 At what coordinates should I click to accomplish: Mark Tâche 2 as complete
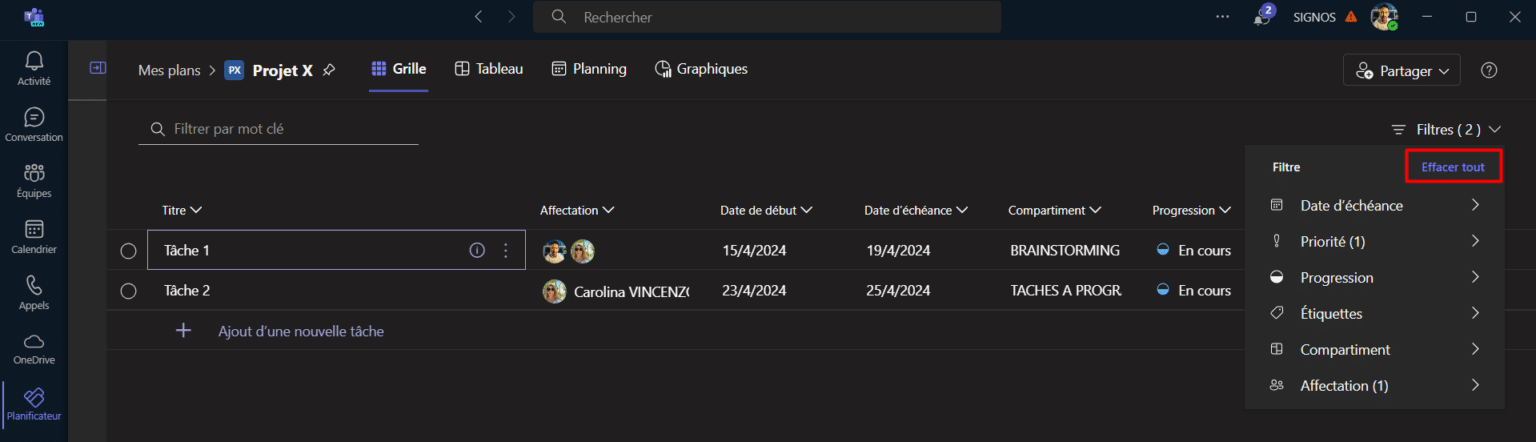128,291
